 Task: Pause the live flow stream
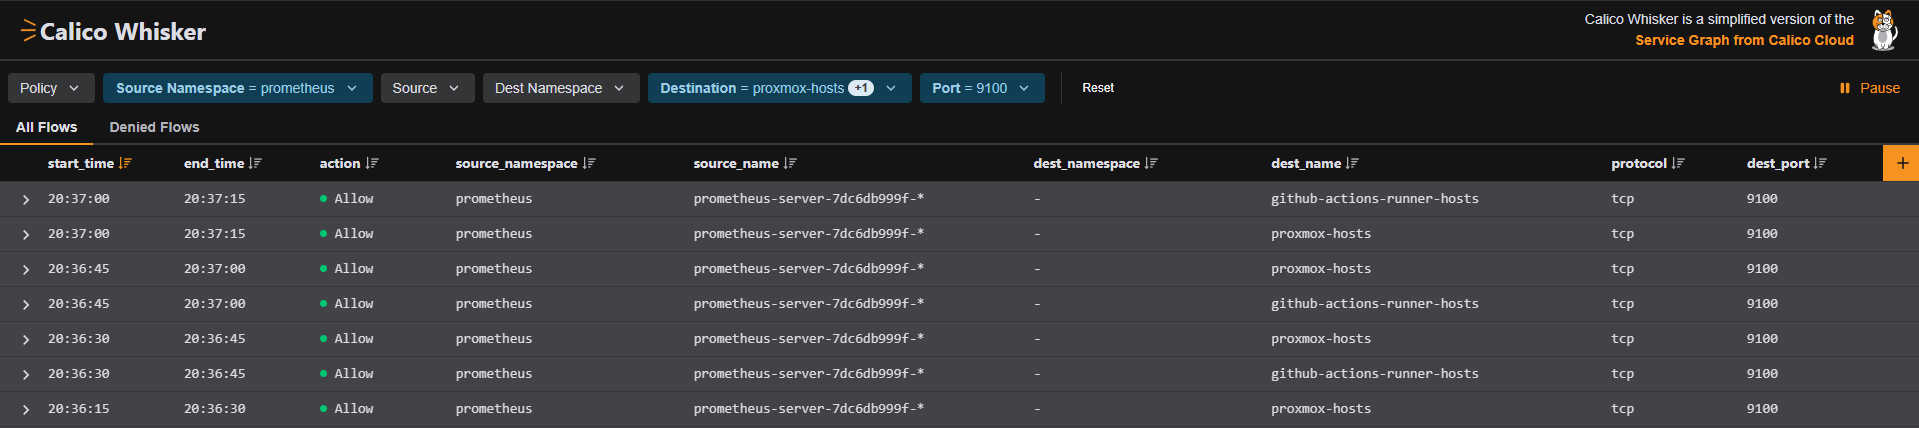[1869, 88]
